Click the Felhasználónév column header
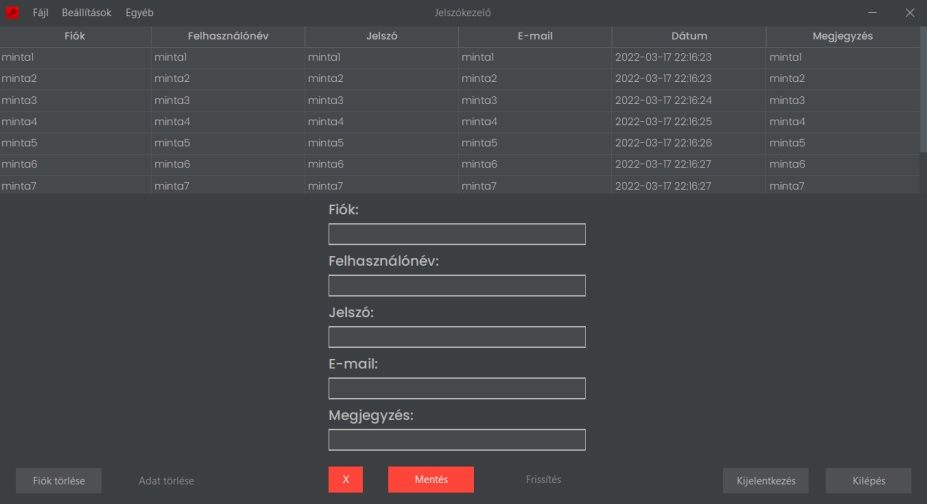The image size is (927, 504). pyautogui.click(x=228, y=36)
